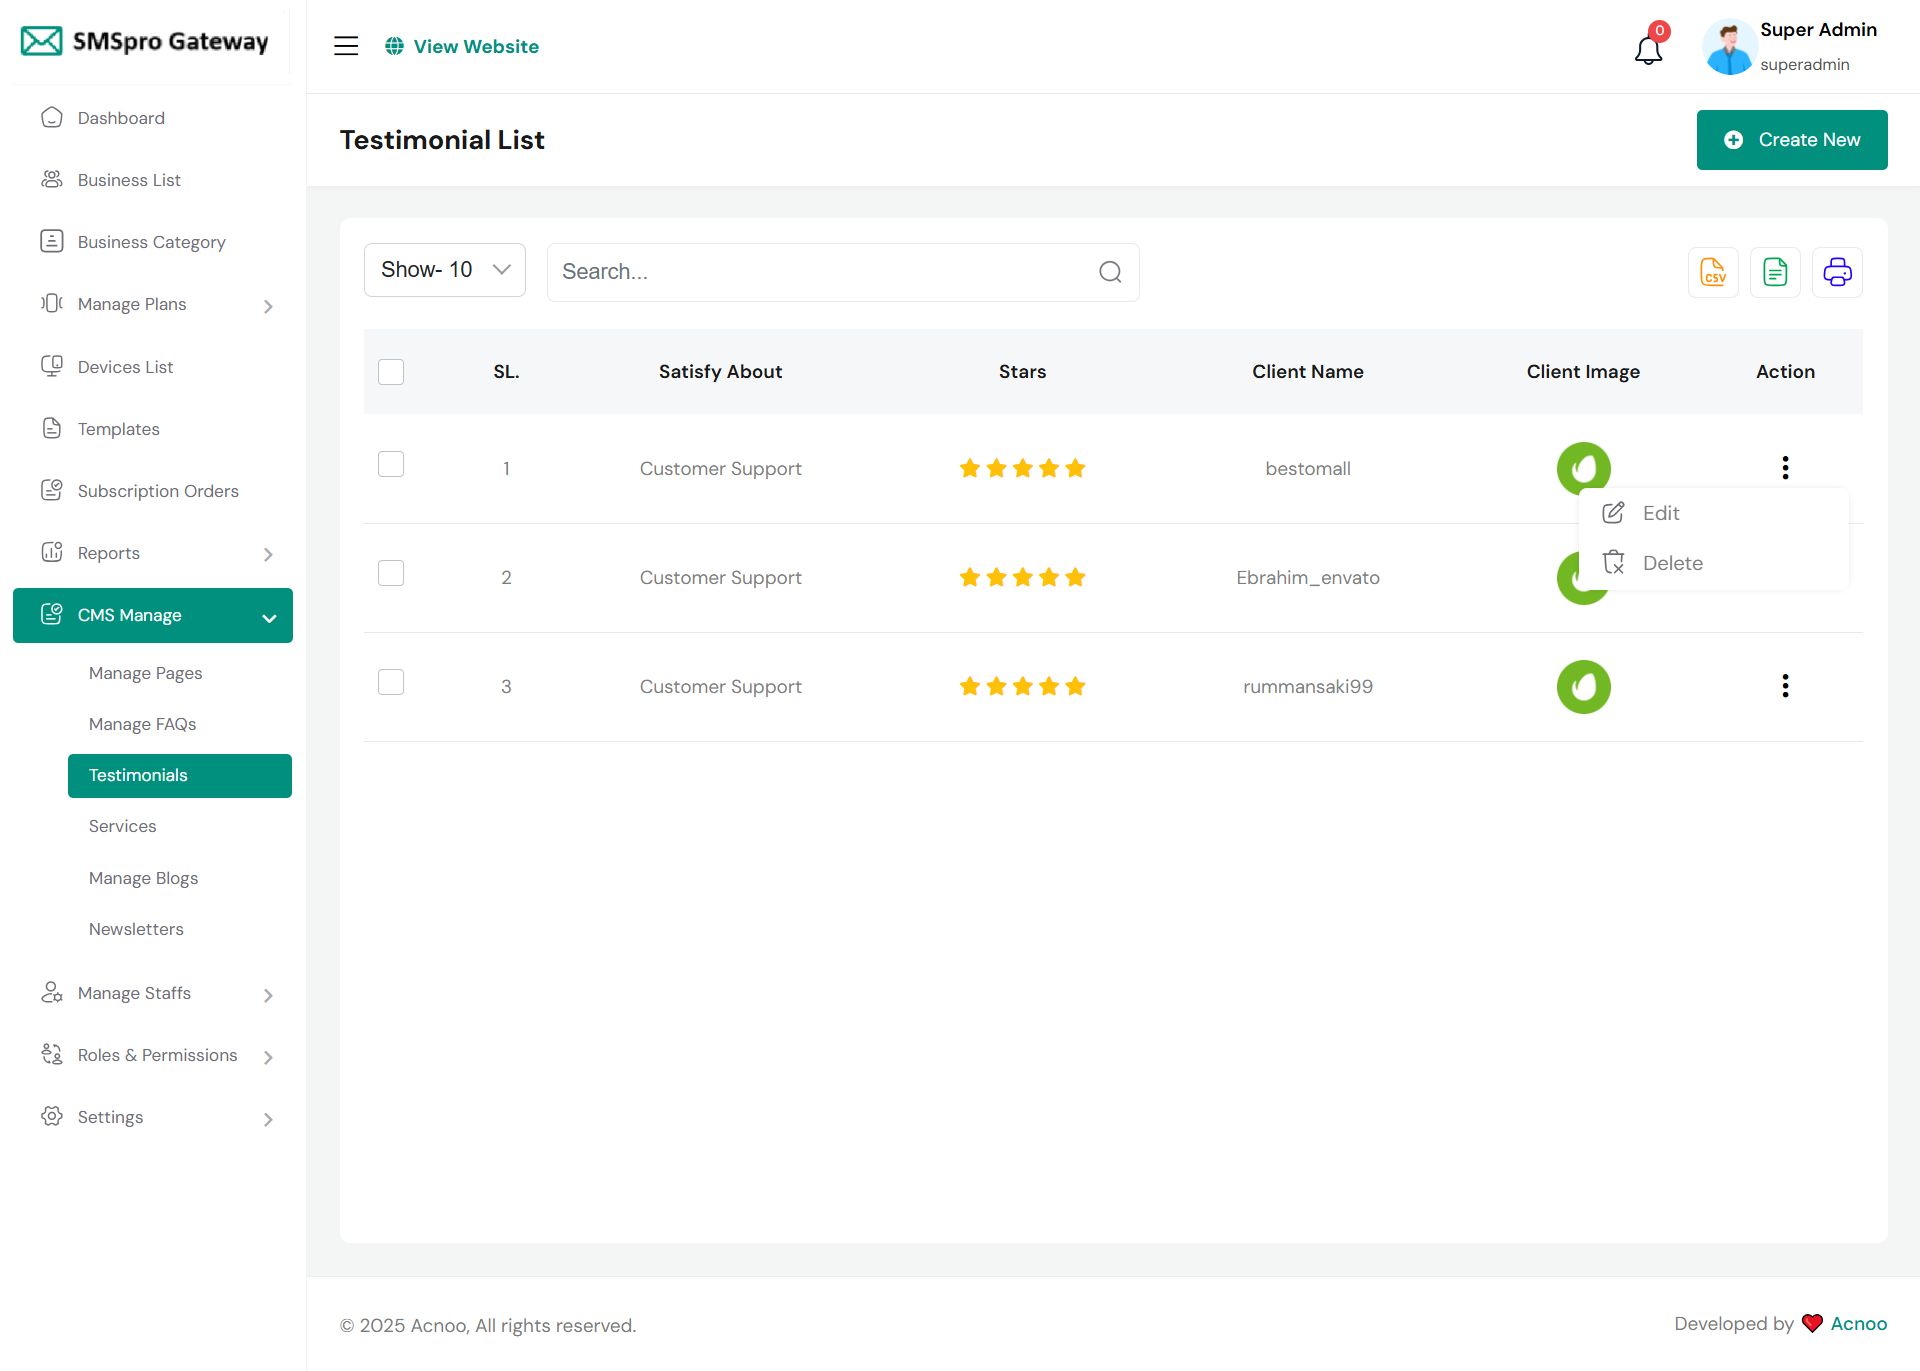Click the CSV export icon
Viewport: 1920px width, 1371px height.
point(1713,272)
